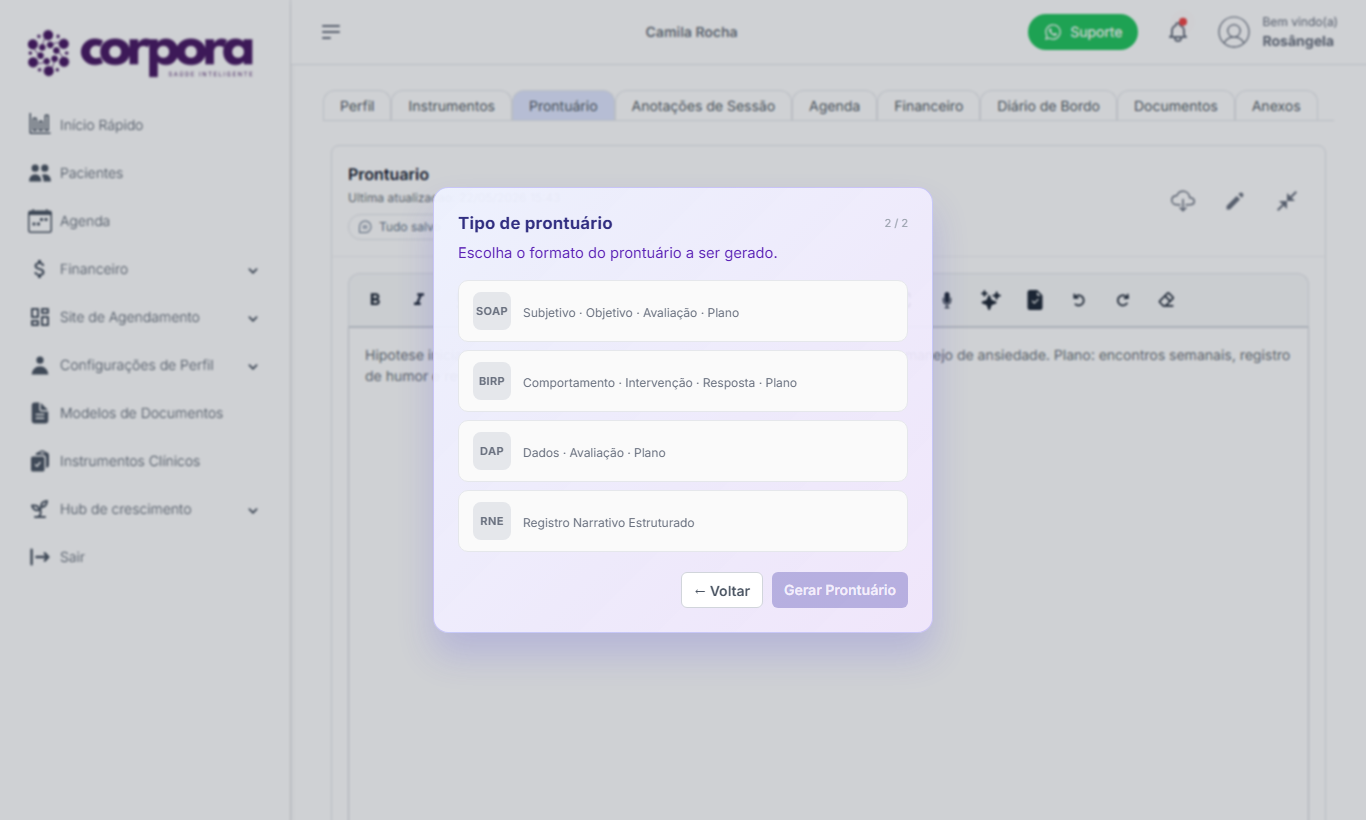Open the notifications bell icon
This screenshot has height=820, width=1366.
point(1178,32)
